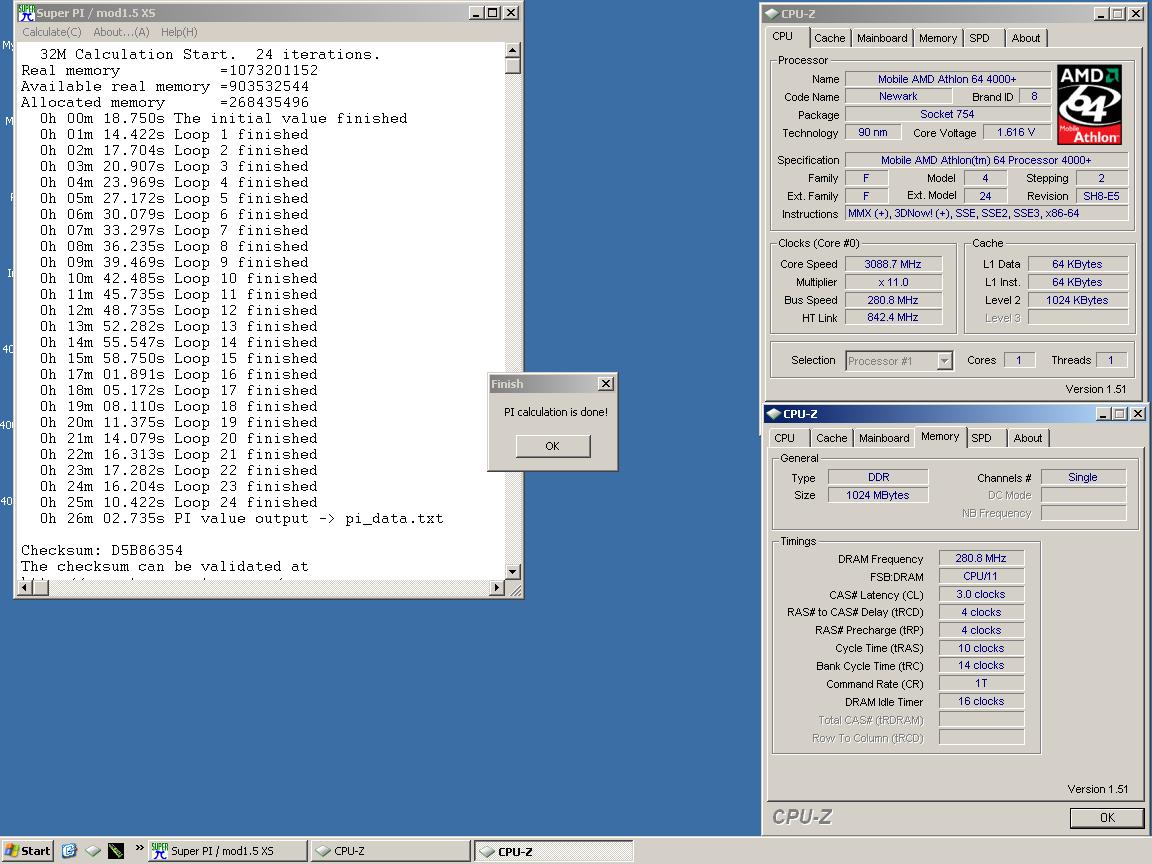Image resolution: width=1152 pixels, height=864 pixels.
Task: Click the Bus Speed value in Clocks group
Action: tap(893, 300)
